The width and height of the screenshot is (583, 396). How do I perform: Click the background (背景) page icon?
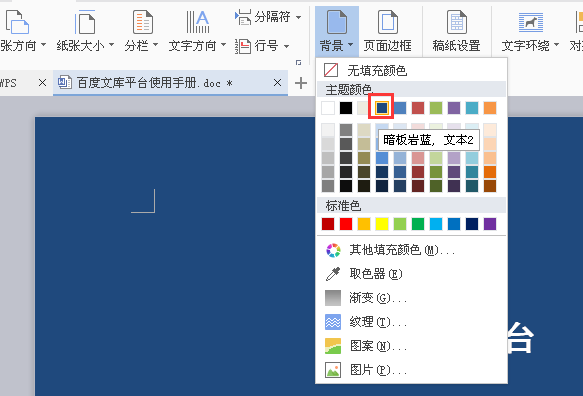[x=337, y=22]
